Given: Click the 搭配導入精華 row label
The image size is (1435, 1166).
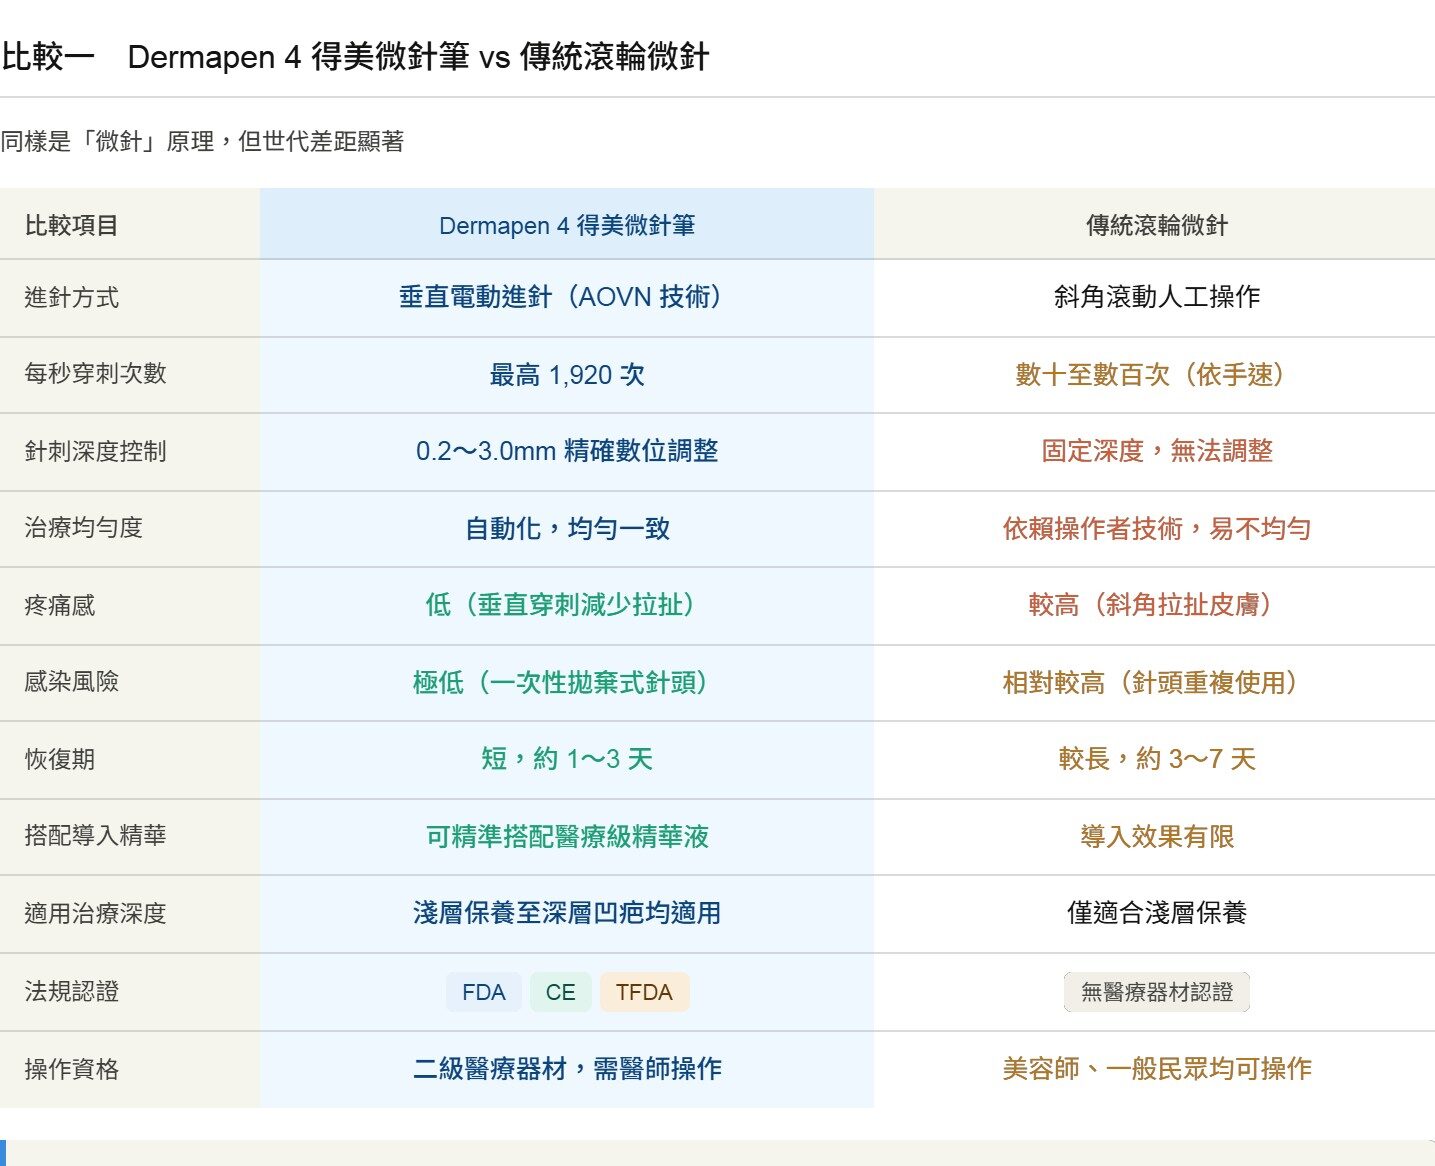Looking at the screenshot, I should [x=130, y=837].
